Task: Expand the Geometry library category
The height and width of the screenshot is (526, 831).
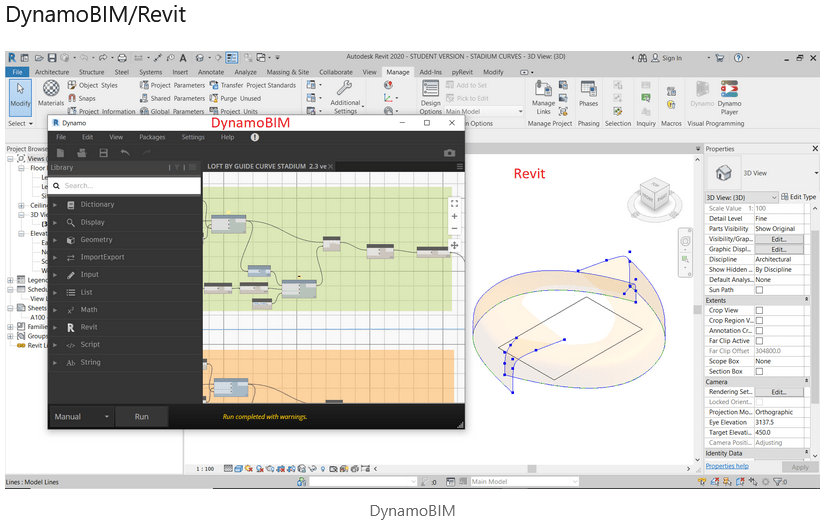Action: [x=97, y=240]
